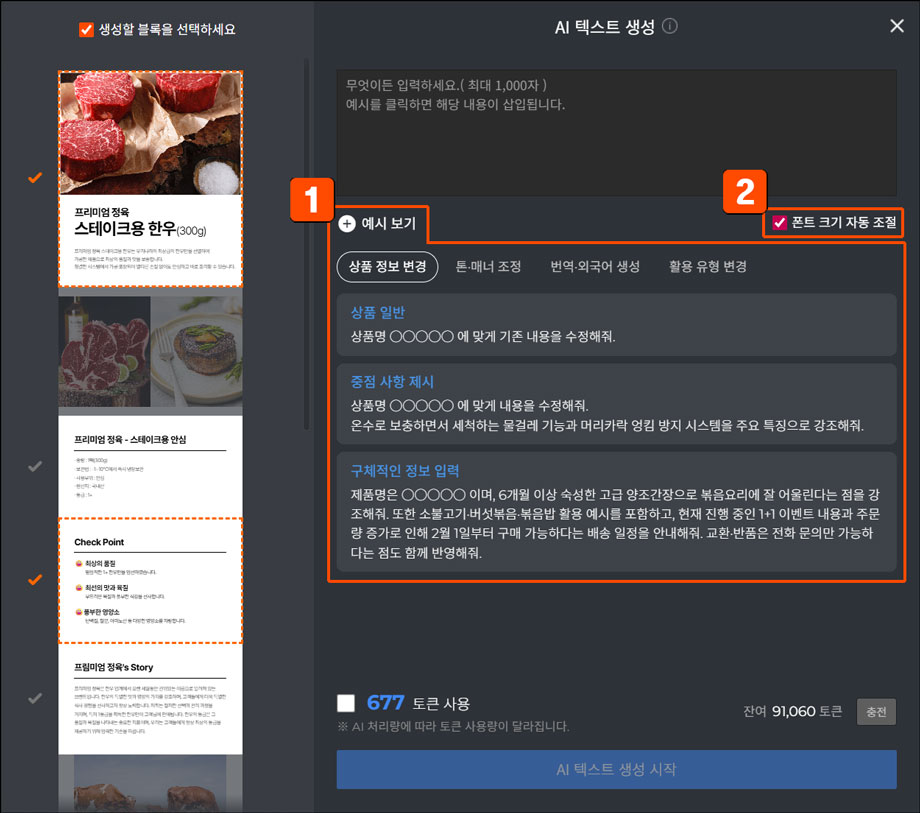This screenshot has width=920, height=813.
Task: Insert the 중점 사항 제시 example prompt
Action: [615, 404]
